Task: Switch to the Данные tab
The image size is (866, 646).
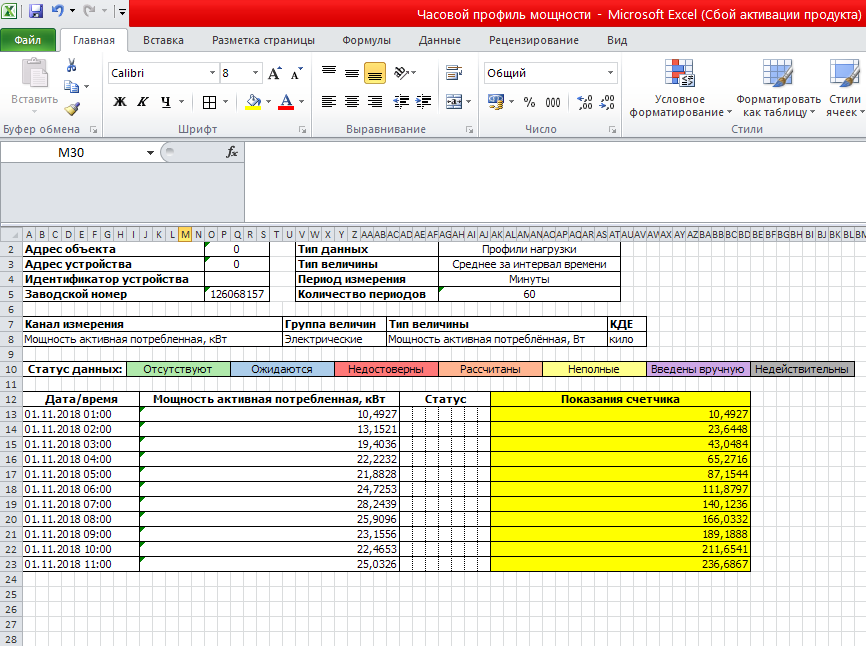Action: click(x=440, y=40)
